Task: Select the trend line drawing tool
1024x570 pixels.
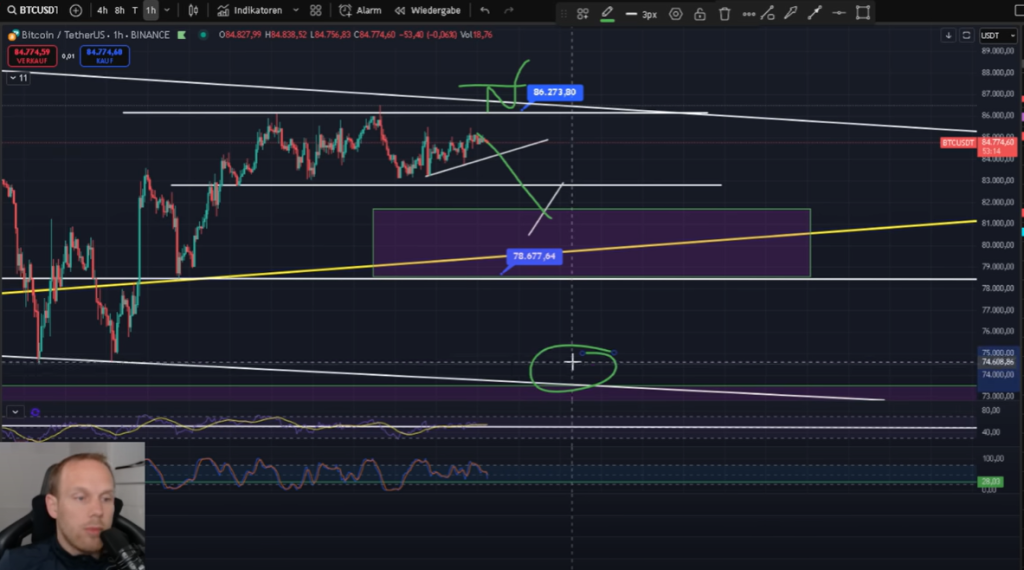Action: 768,13
